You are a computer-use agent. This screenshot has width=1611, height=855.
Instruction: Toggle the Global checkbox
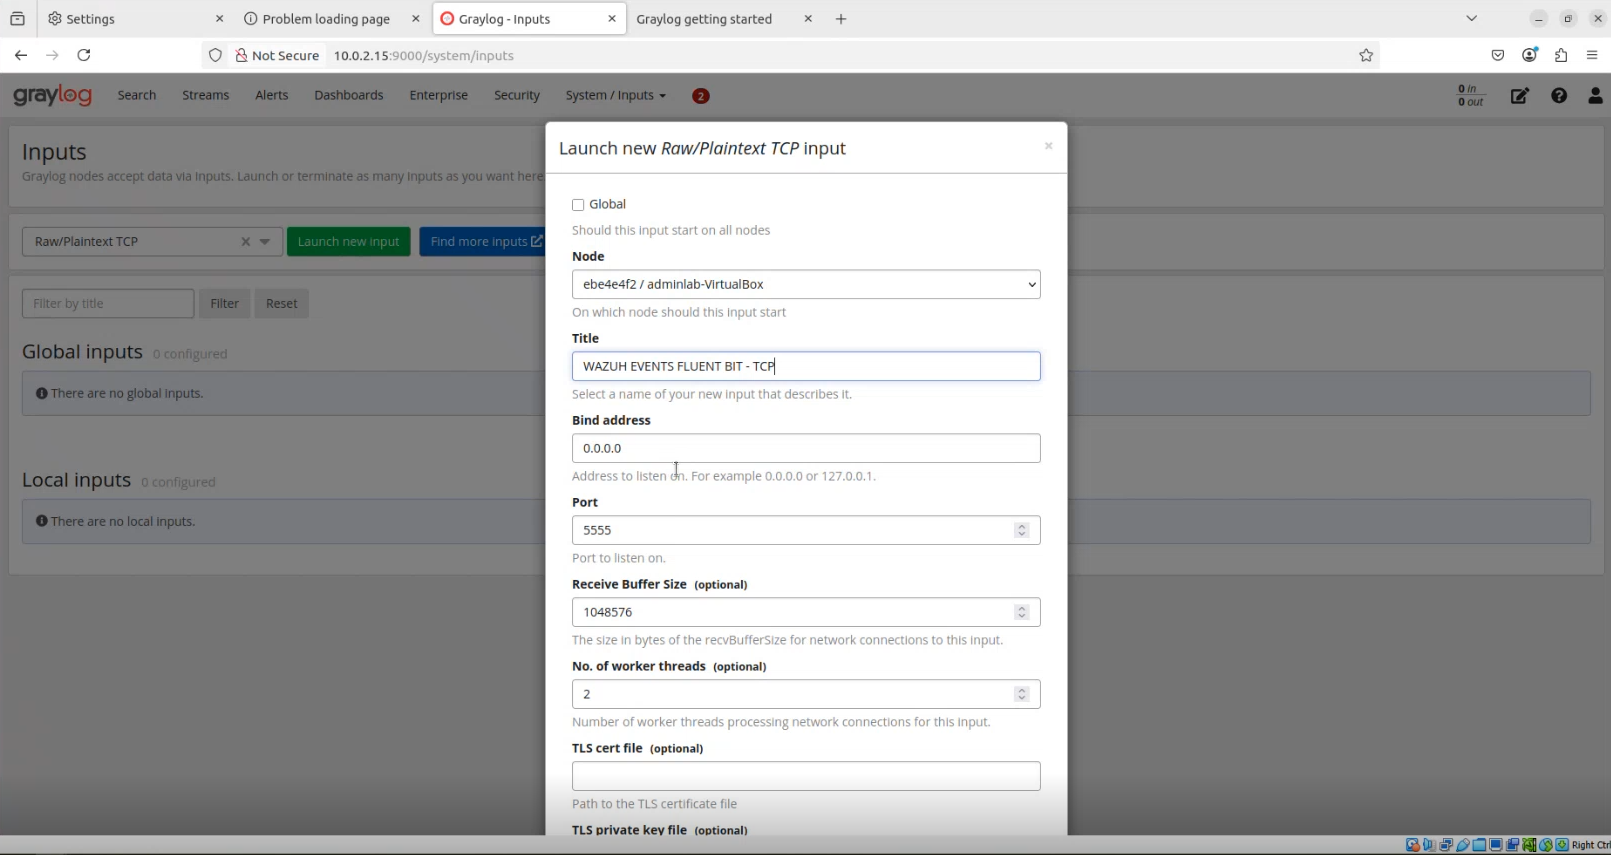(578, 205)
